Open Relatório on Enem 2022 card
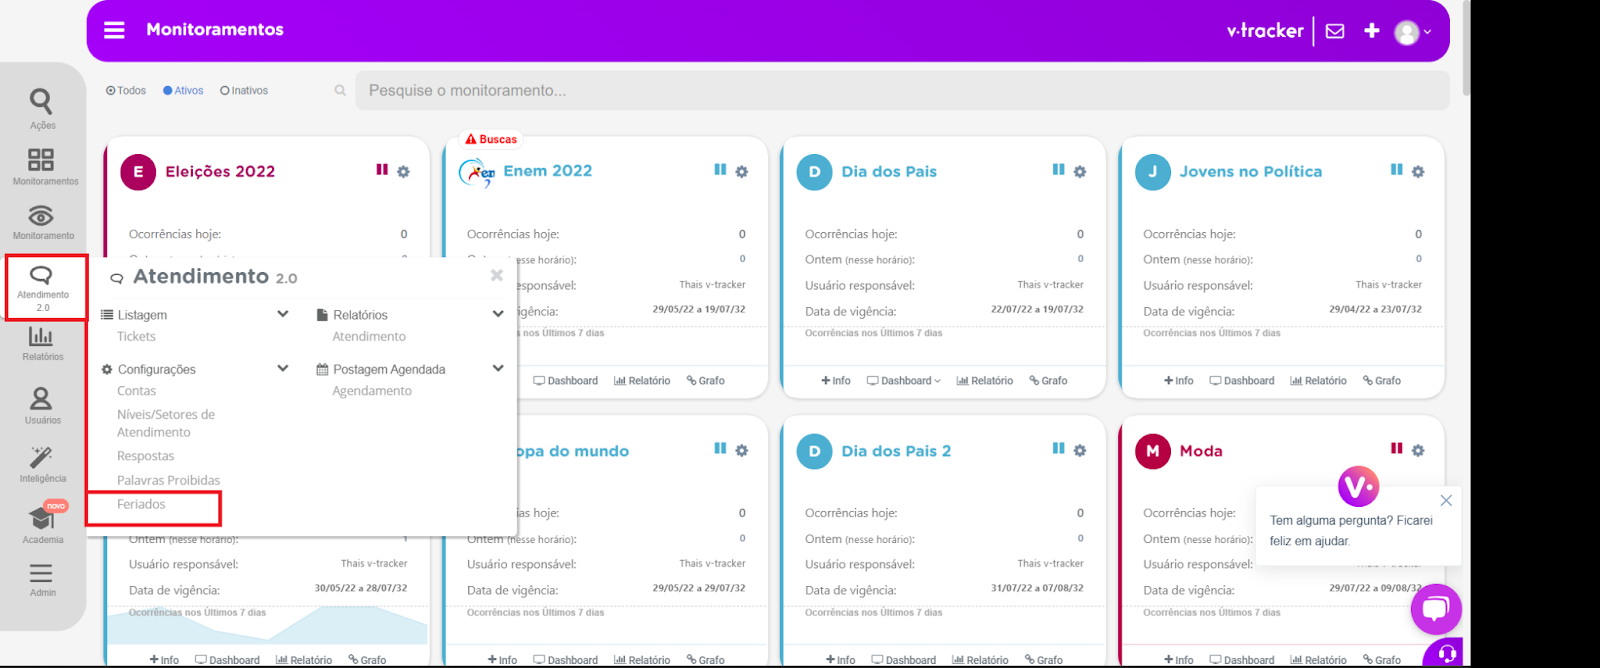 [642, 381]
